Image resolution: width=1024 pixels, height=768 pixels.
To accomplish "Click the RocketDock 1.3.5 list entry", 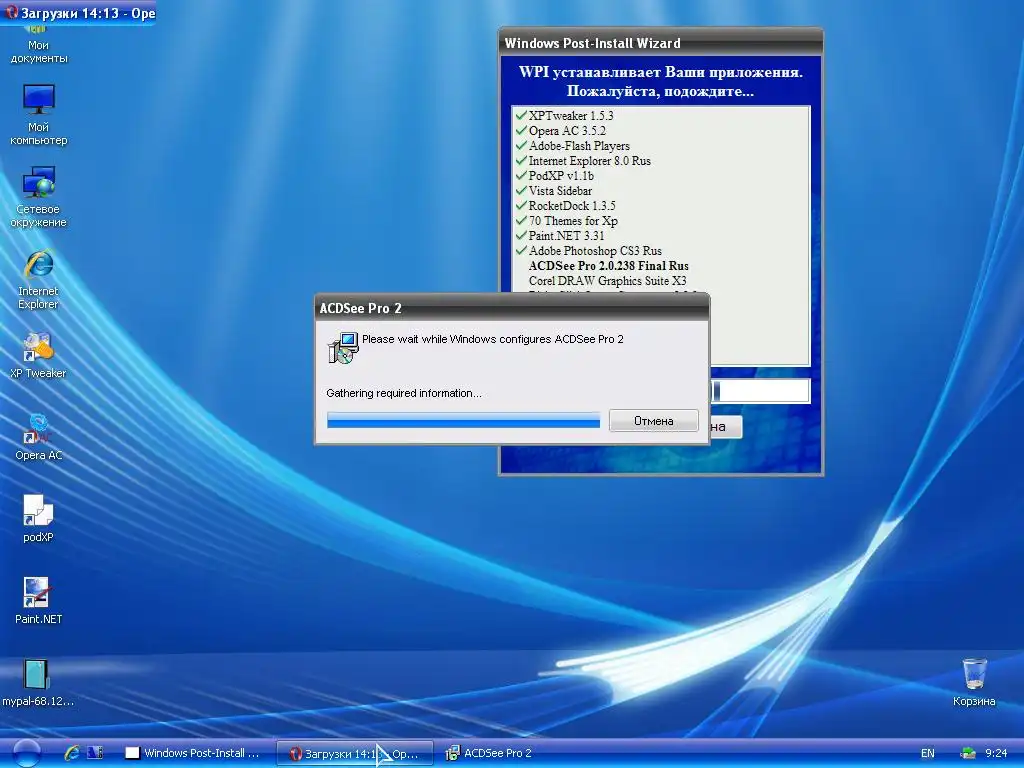I will point(571,206).
